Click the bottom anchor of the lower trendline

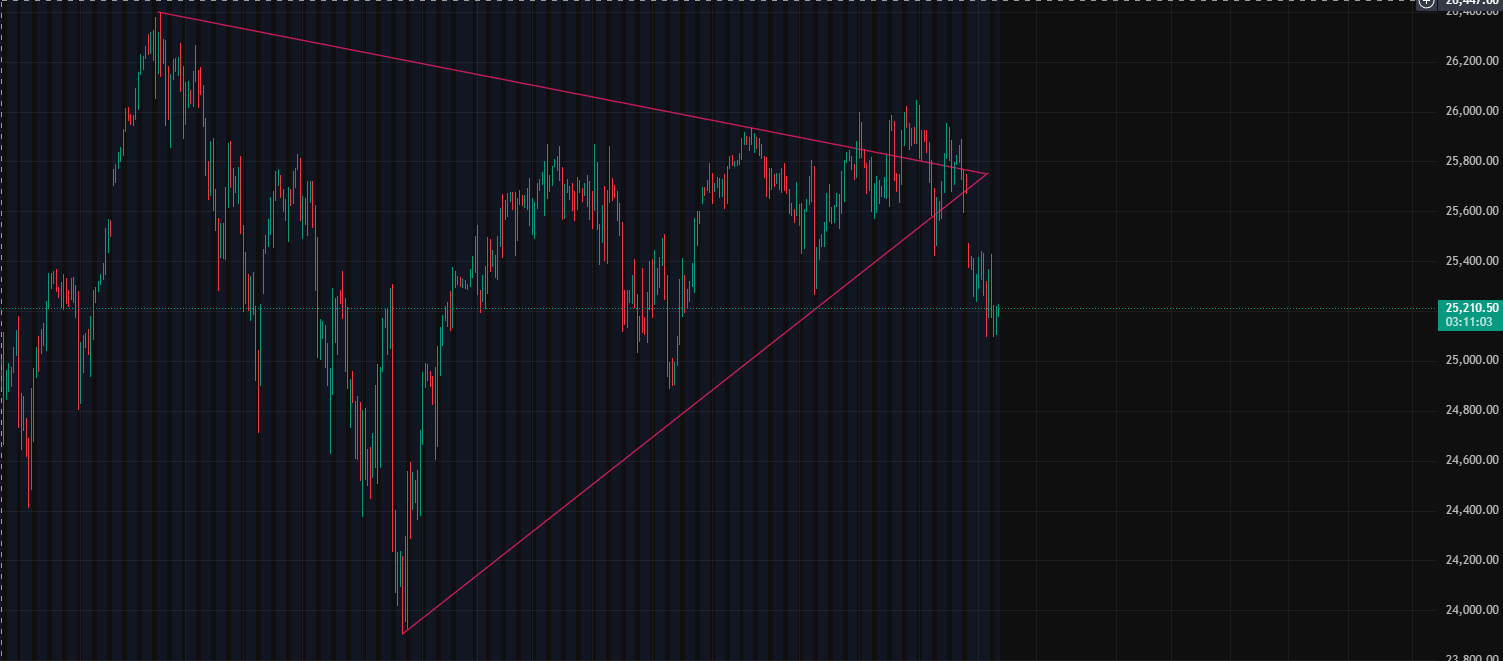pos(403,633)
